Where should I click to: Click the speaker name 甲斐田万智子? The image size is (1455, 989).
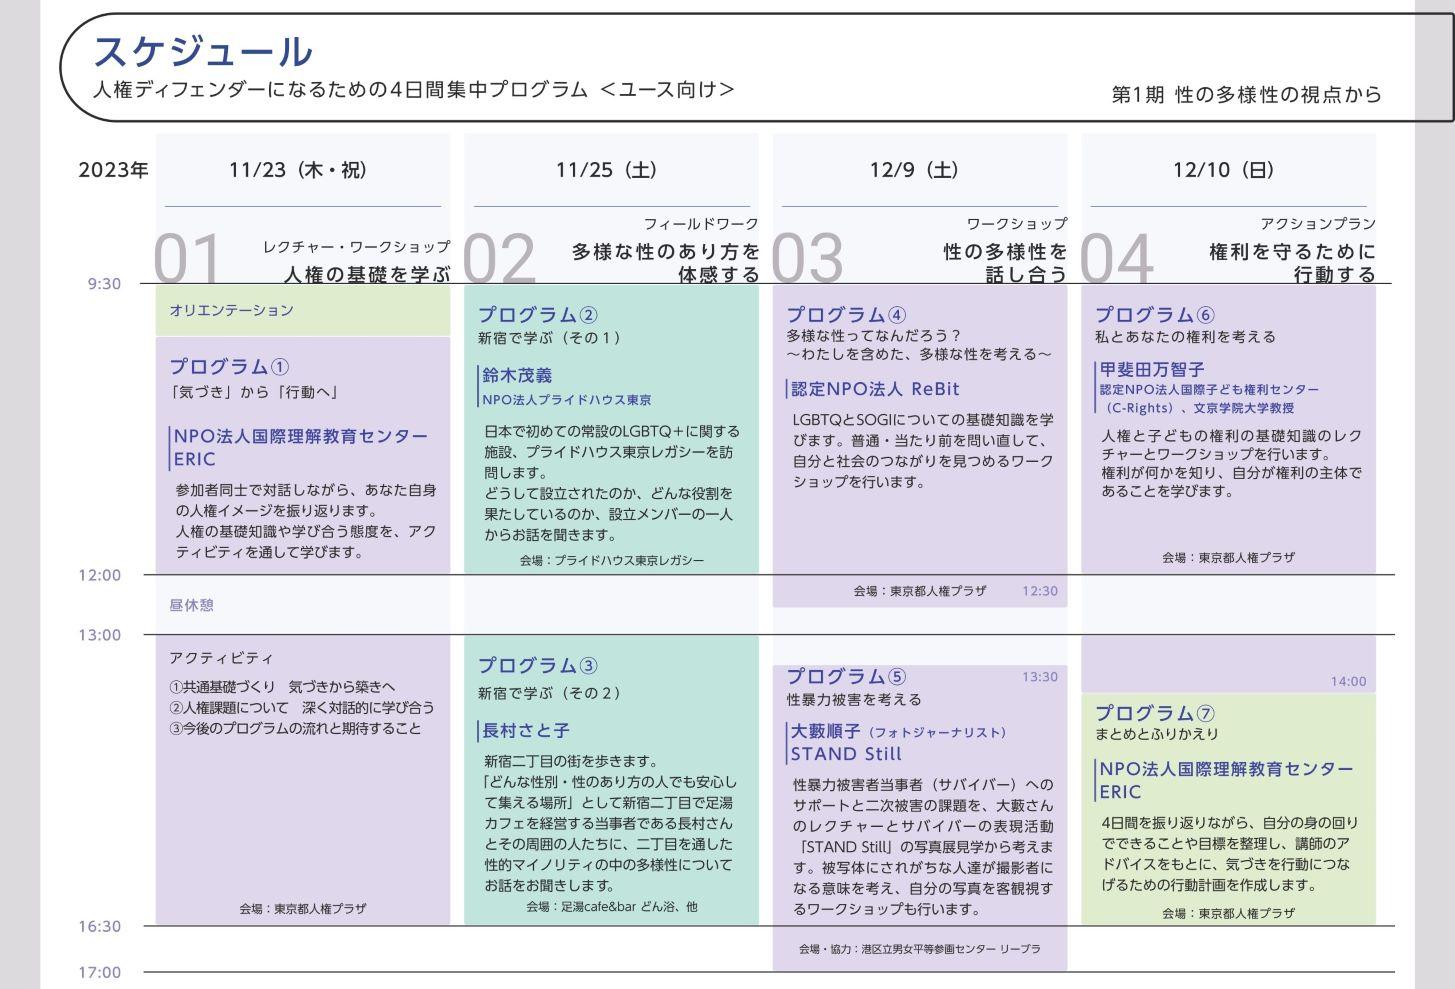(1152, 369)
